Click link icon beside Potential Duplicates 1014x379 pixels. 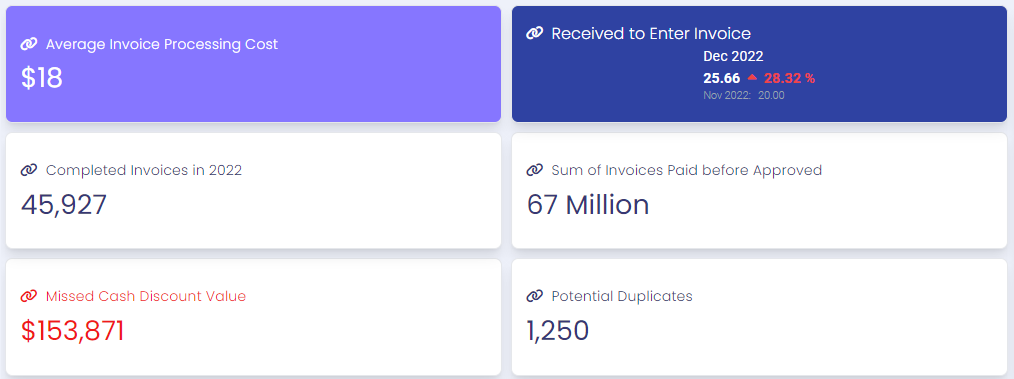534,296
